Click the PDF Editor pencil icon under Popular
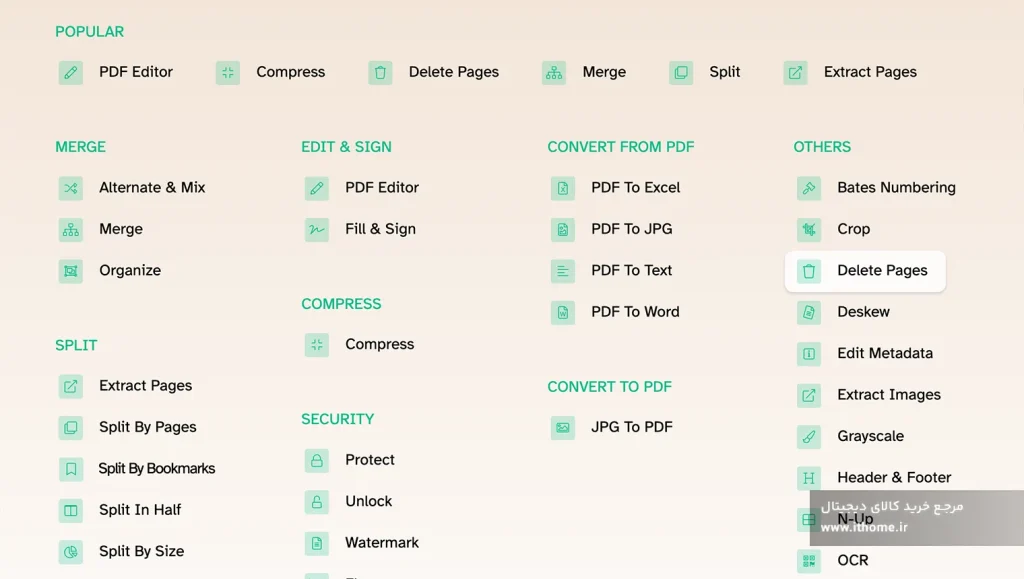 [71, 72]
